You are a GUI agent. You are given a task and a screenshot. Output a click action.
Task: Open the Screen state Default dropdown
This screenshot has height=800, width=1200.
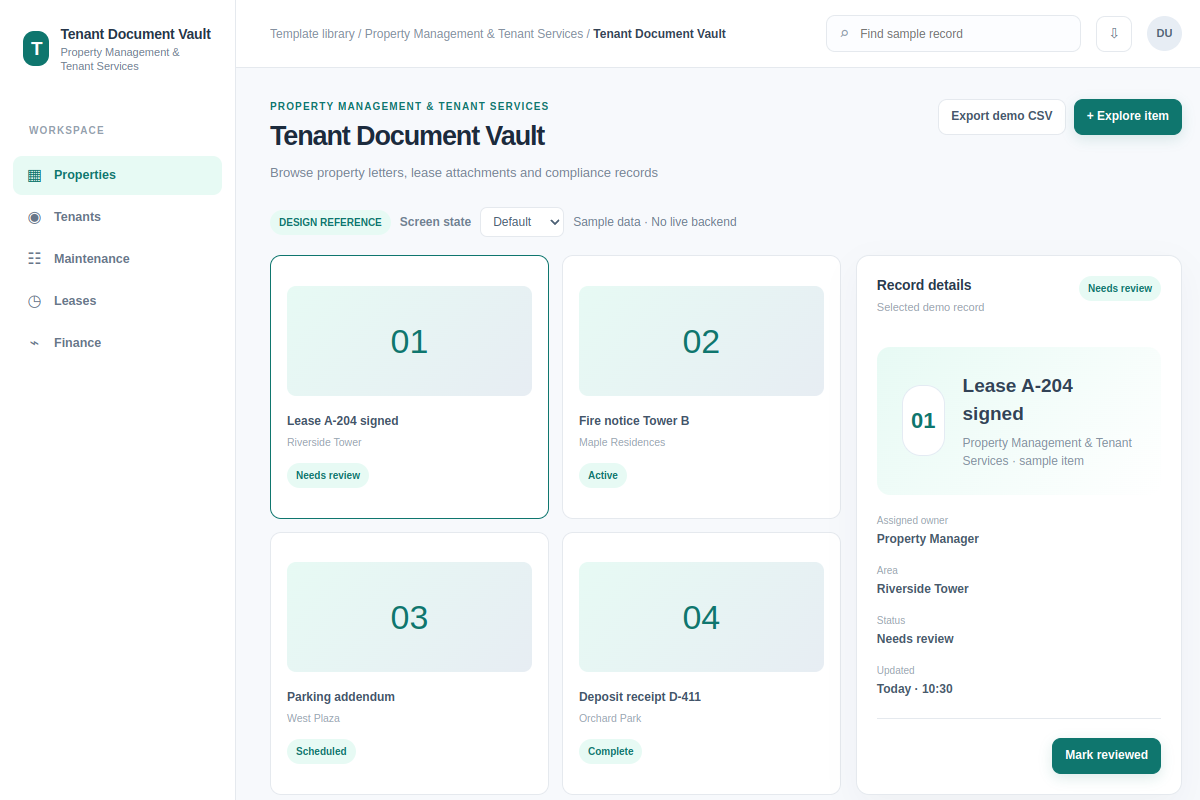pyautogui.click(x=522, y=222)
